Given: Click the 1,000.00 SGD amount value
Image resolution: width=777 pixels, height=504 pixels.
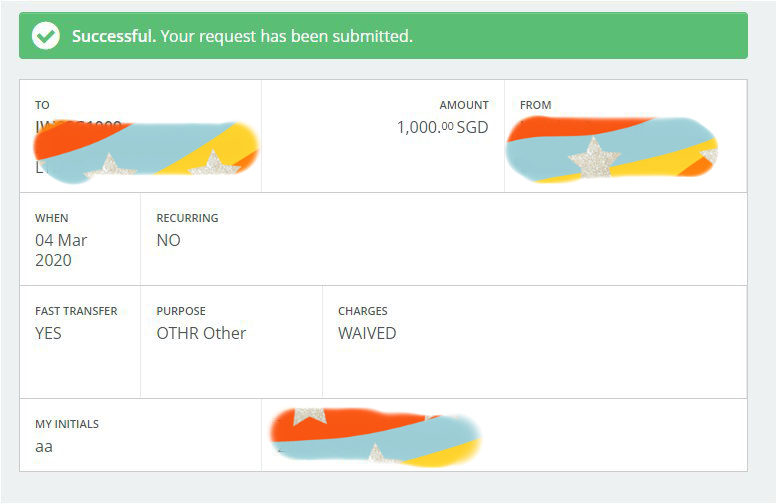Looking at the screenshot, I should [442, 127].
